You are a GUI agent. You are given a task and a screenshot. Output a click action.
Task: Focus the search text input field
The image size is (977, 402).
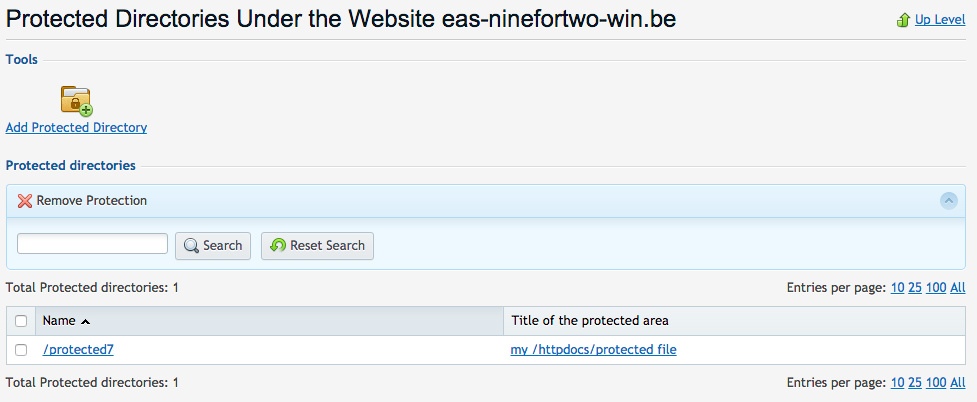(92, 244)
